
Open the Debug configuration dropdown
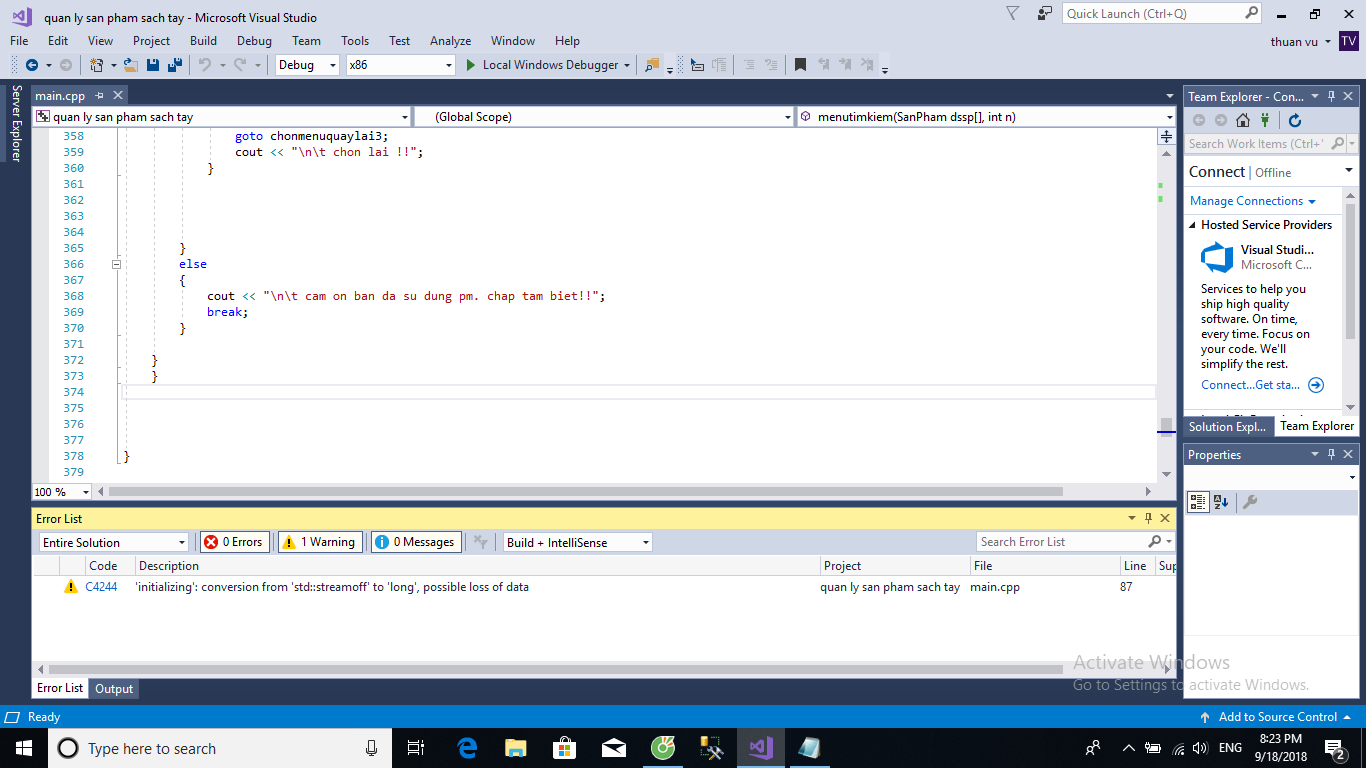[x=309, y=65]
